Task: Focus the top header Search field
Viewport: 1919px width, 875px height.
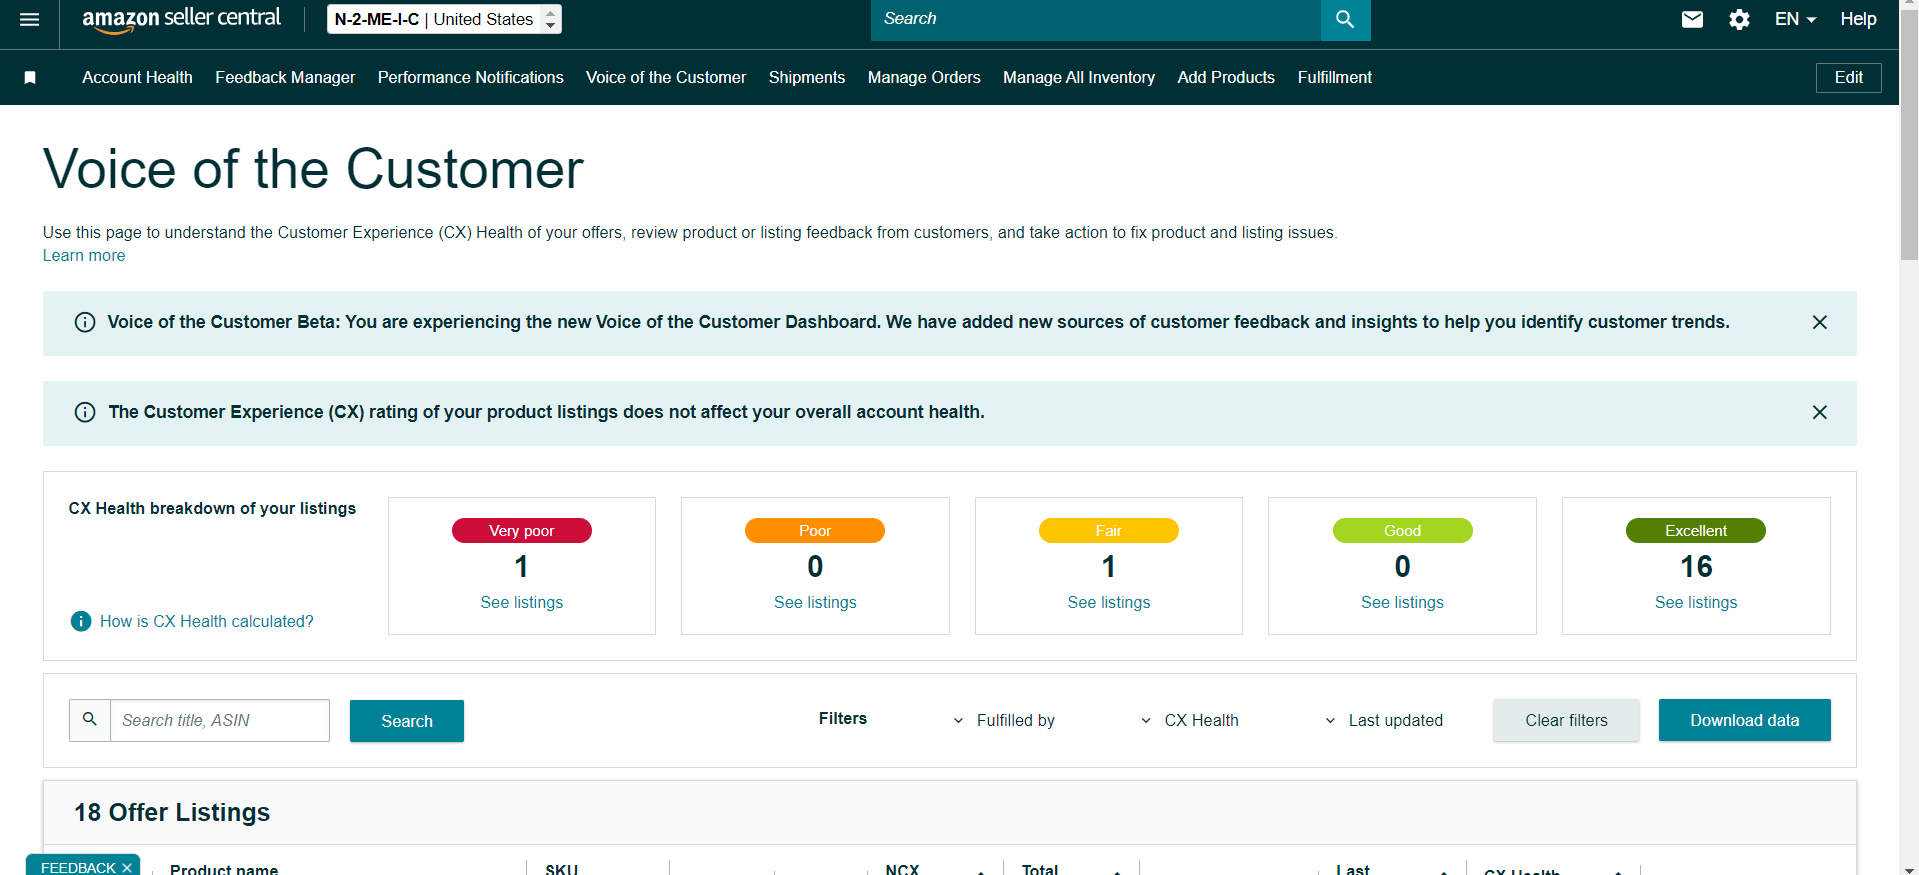Action: 1095,19
